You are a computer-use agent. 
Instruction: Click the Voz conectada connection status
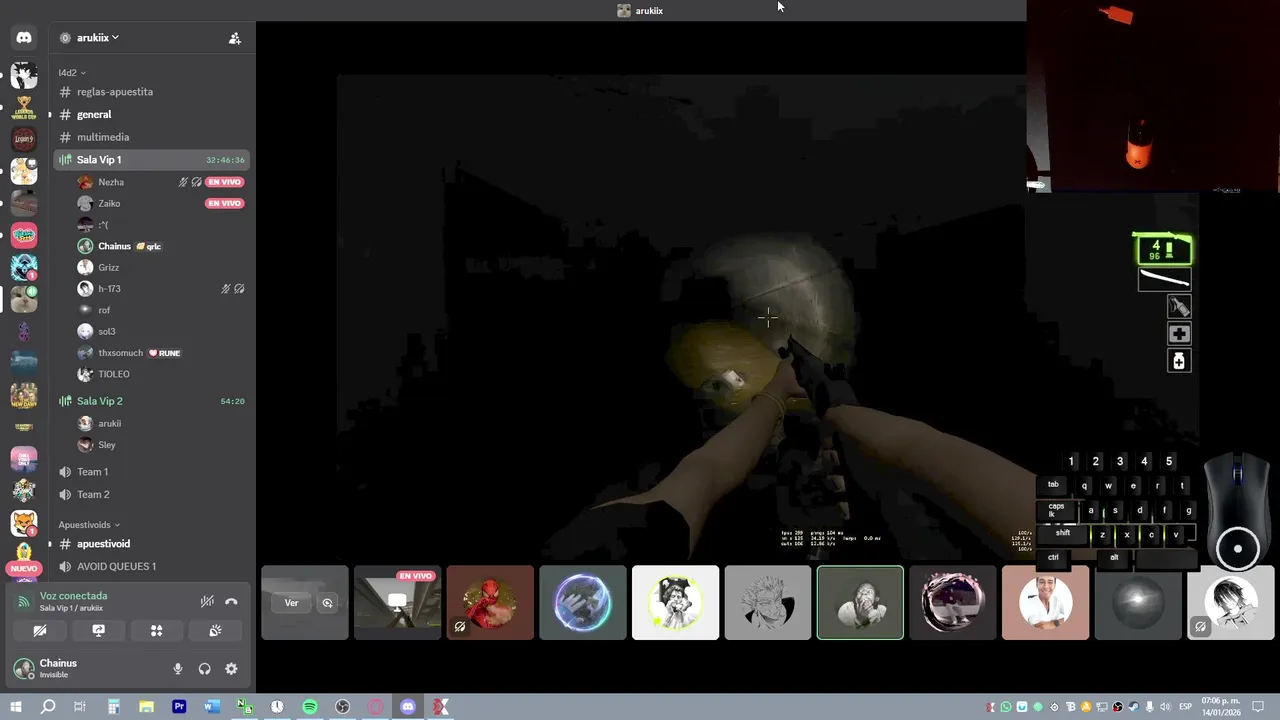coord(73,596)
